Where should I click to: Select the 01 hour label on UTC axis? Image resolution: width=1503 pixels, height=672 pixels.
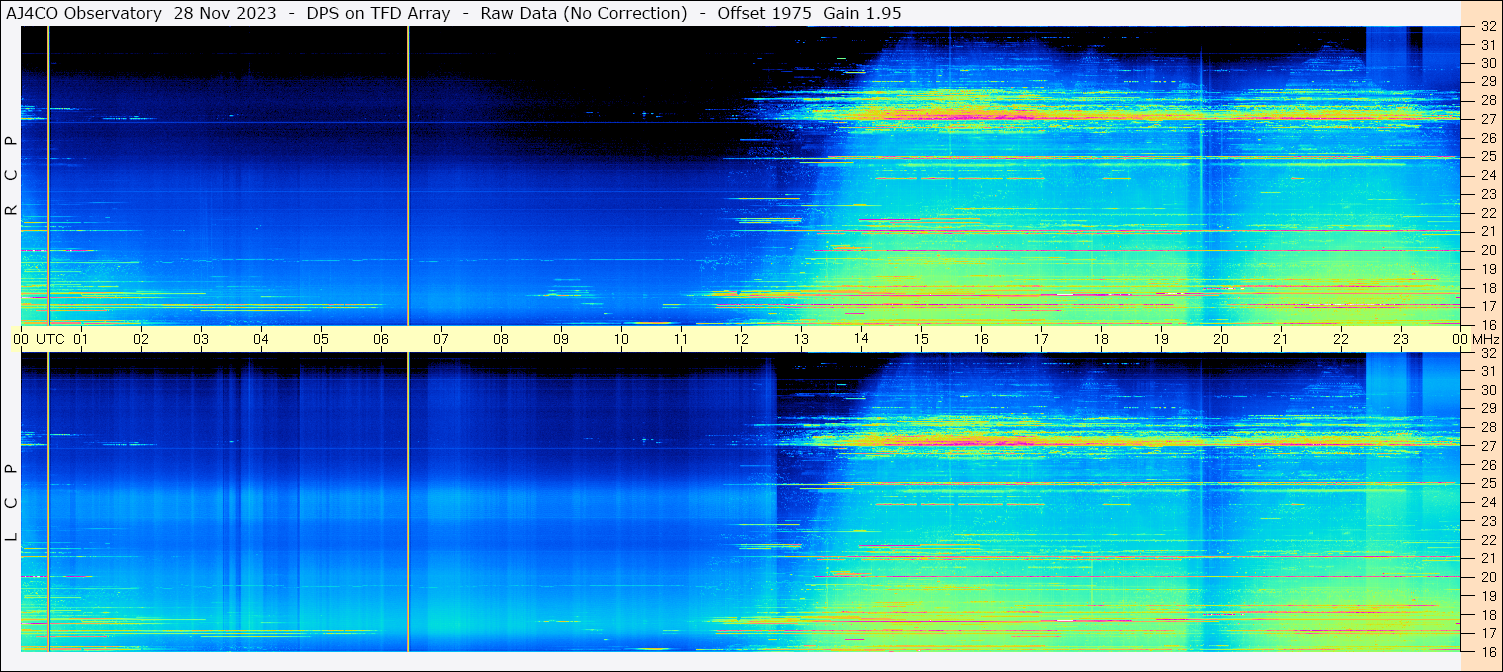click(x=81, y=339)
